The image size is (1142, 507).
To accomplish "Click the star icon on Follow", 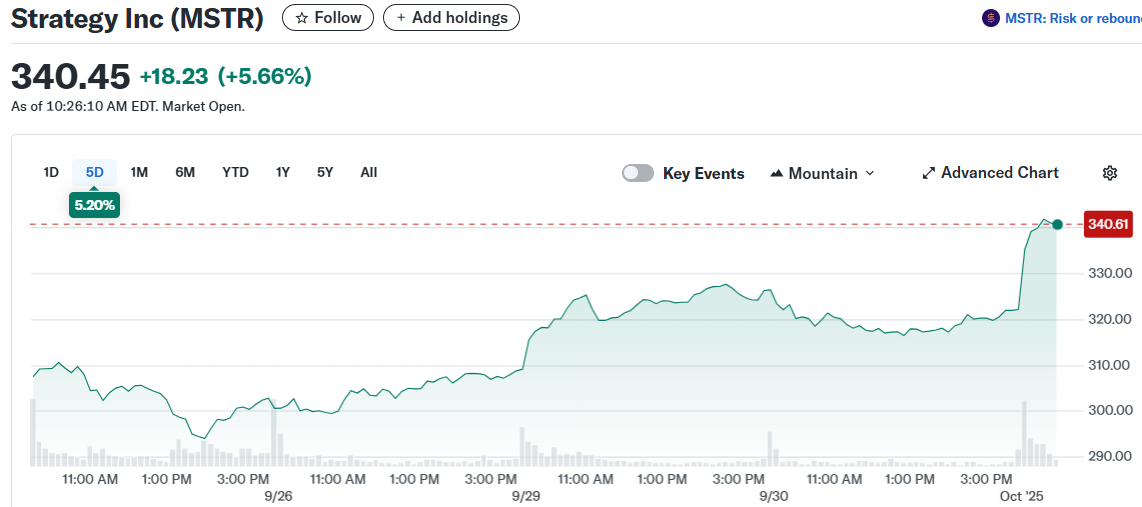I will [301, 18].
